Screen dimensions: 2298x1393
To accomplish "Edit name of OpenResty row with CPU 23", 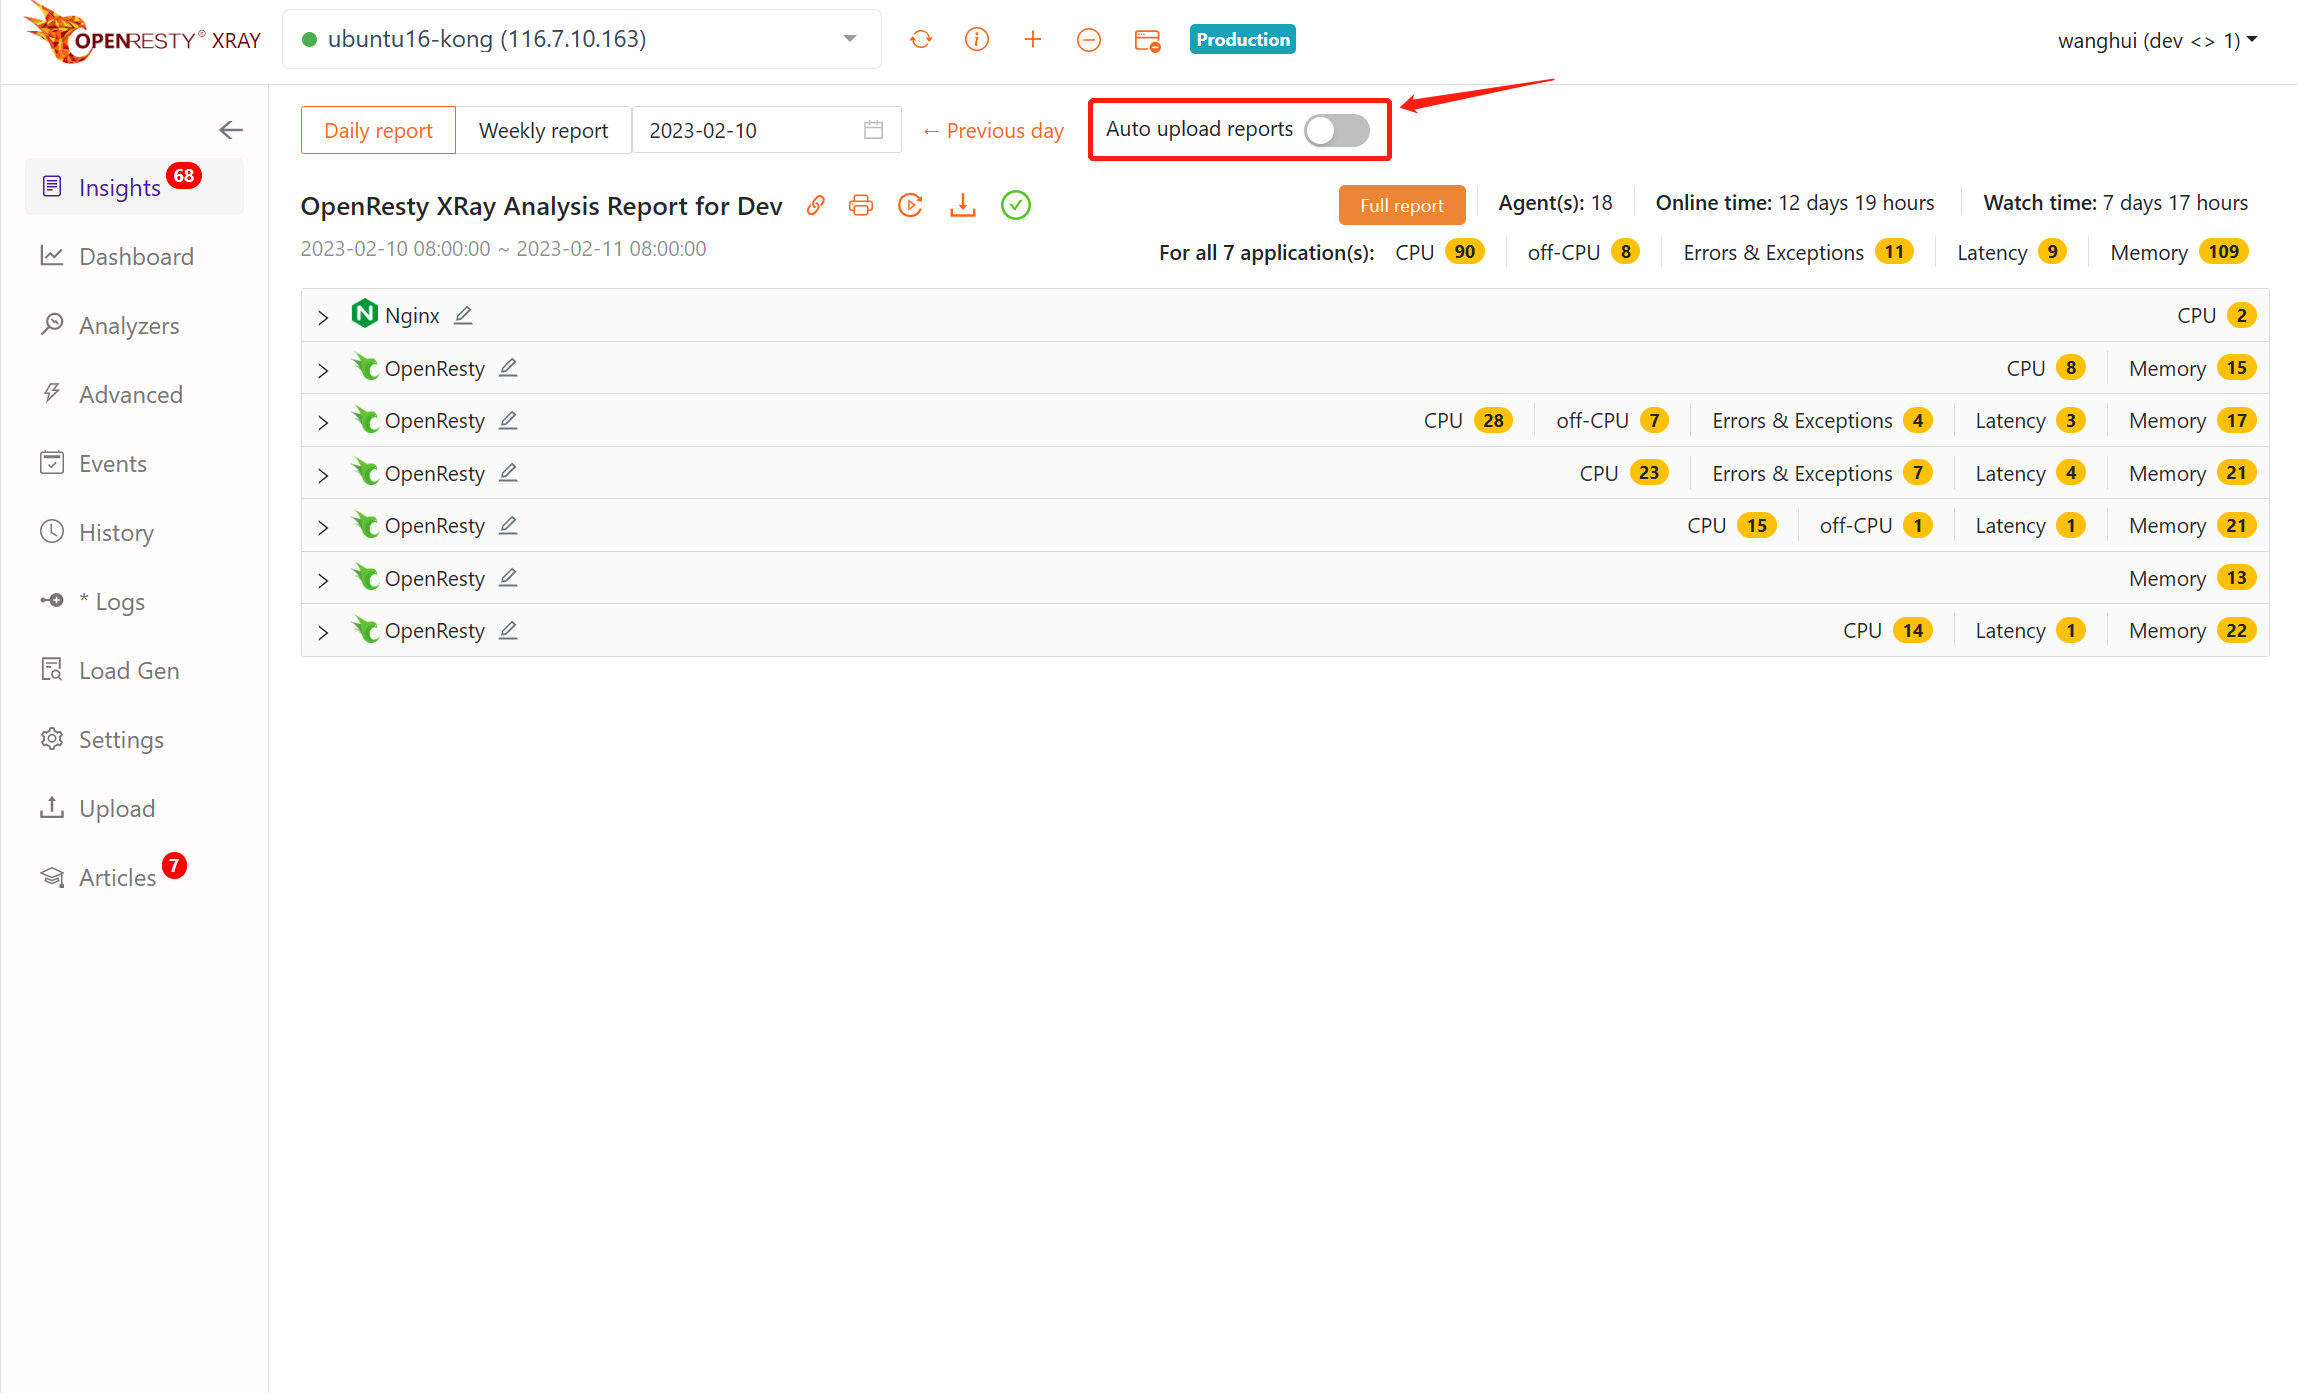I will tap(508, 472).
